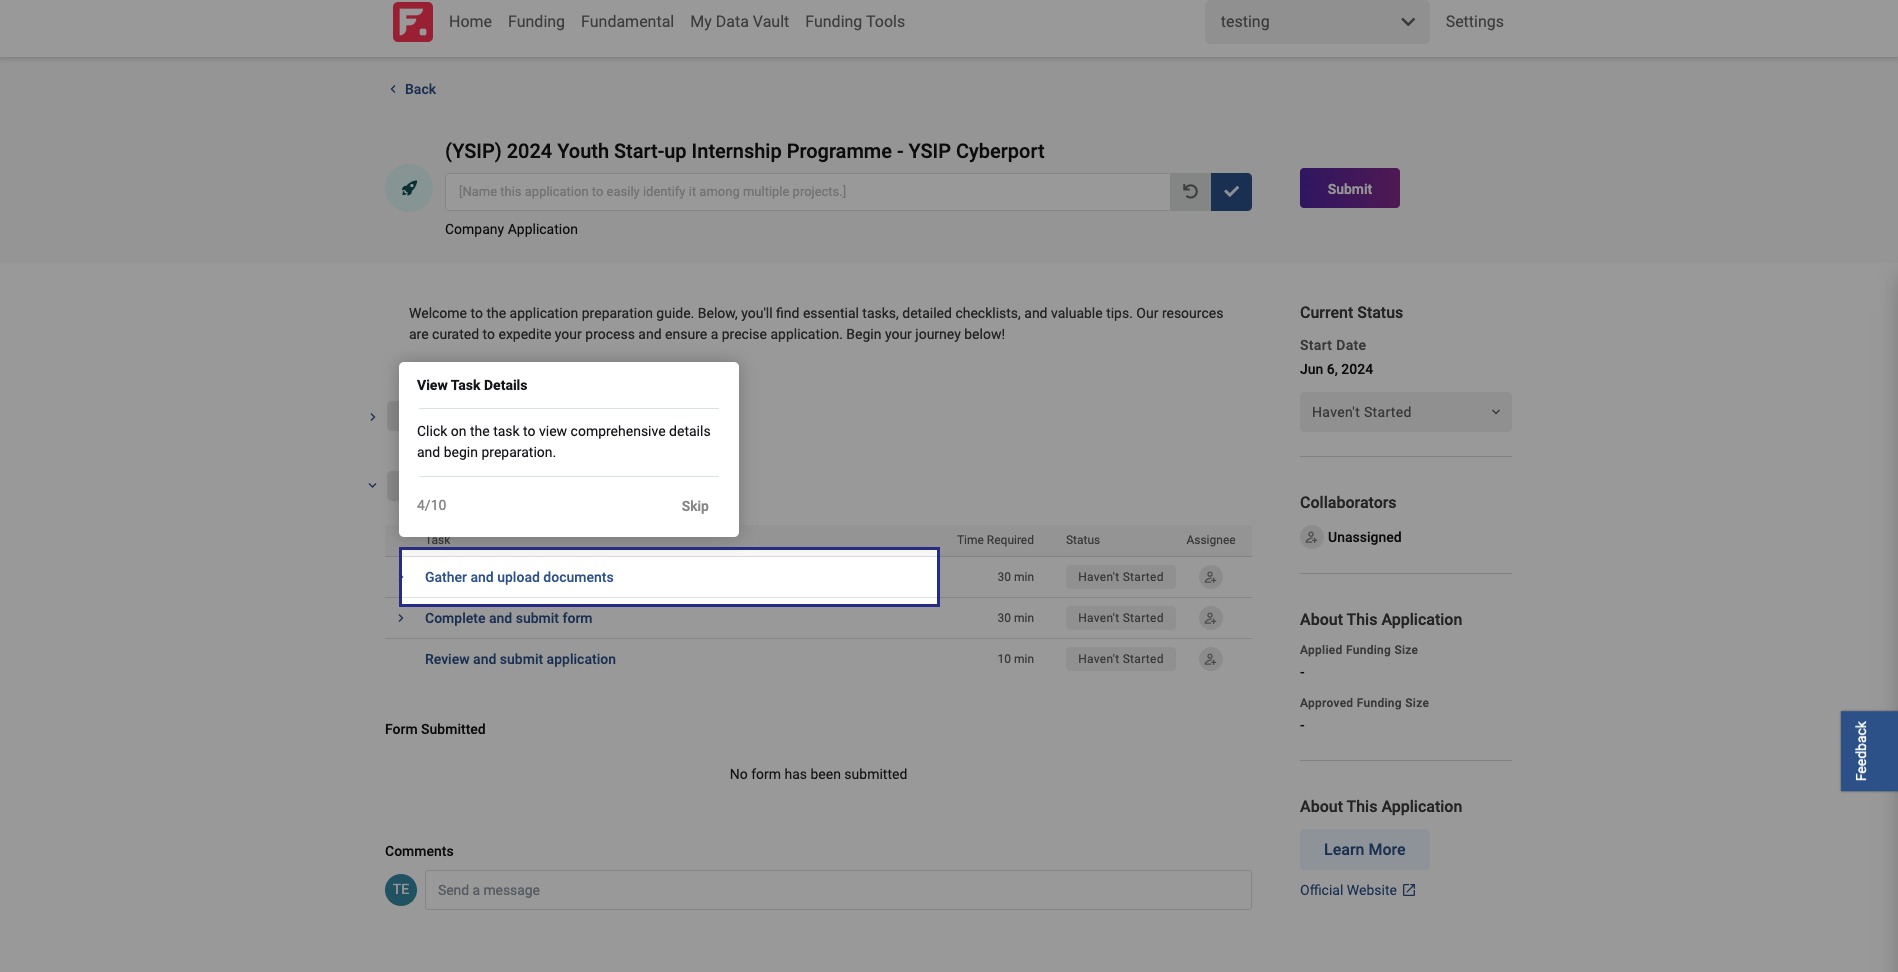Image resolution: width=1898 pixels, height=972 pixels.
Task: Collapse the expanded task section chevron
Action: pos(372,485)
